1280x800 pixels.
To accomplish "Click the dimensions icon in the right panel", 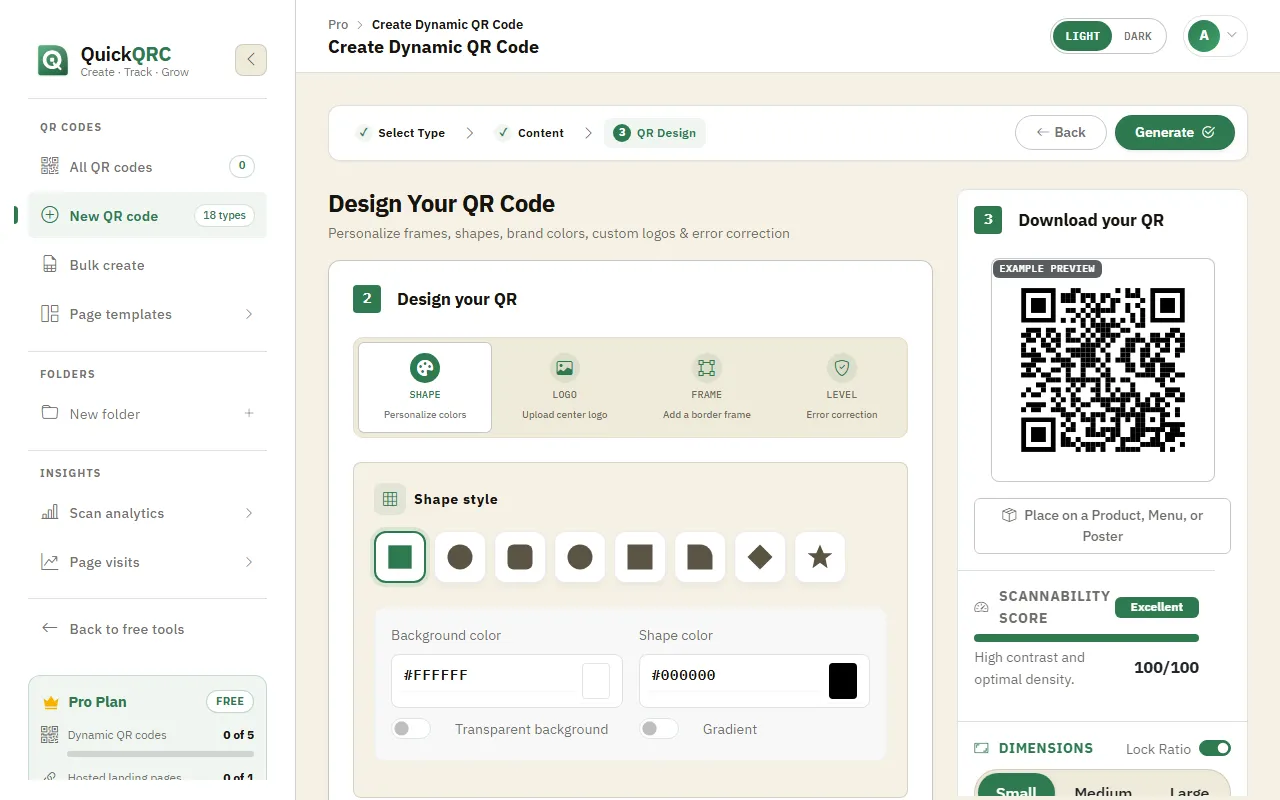I will (x=982, y=748).
